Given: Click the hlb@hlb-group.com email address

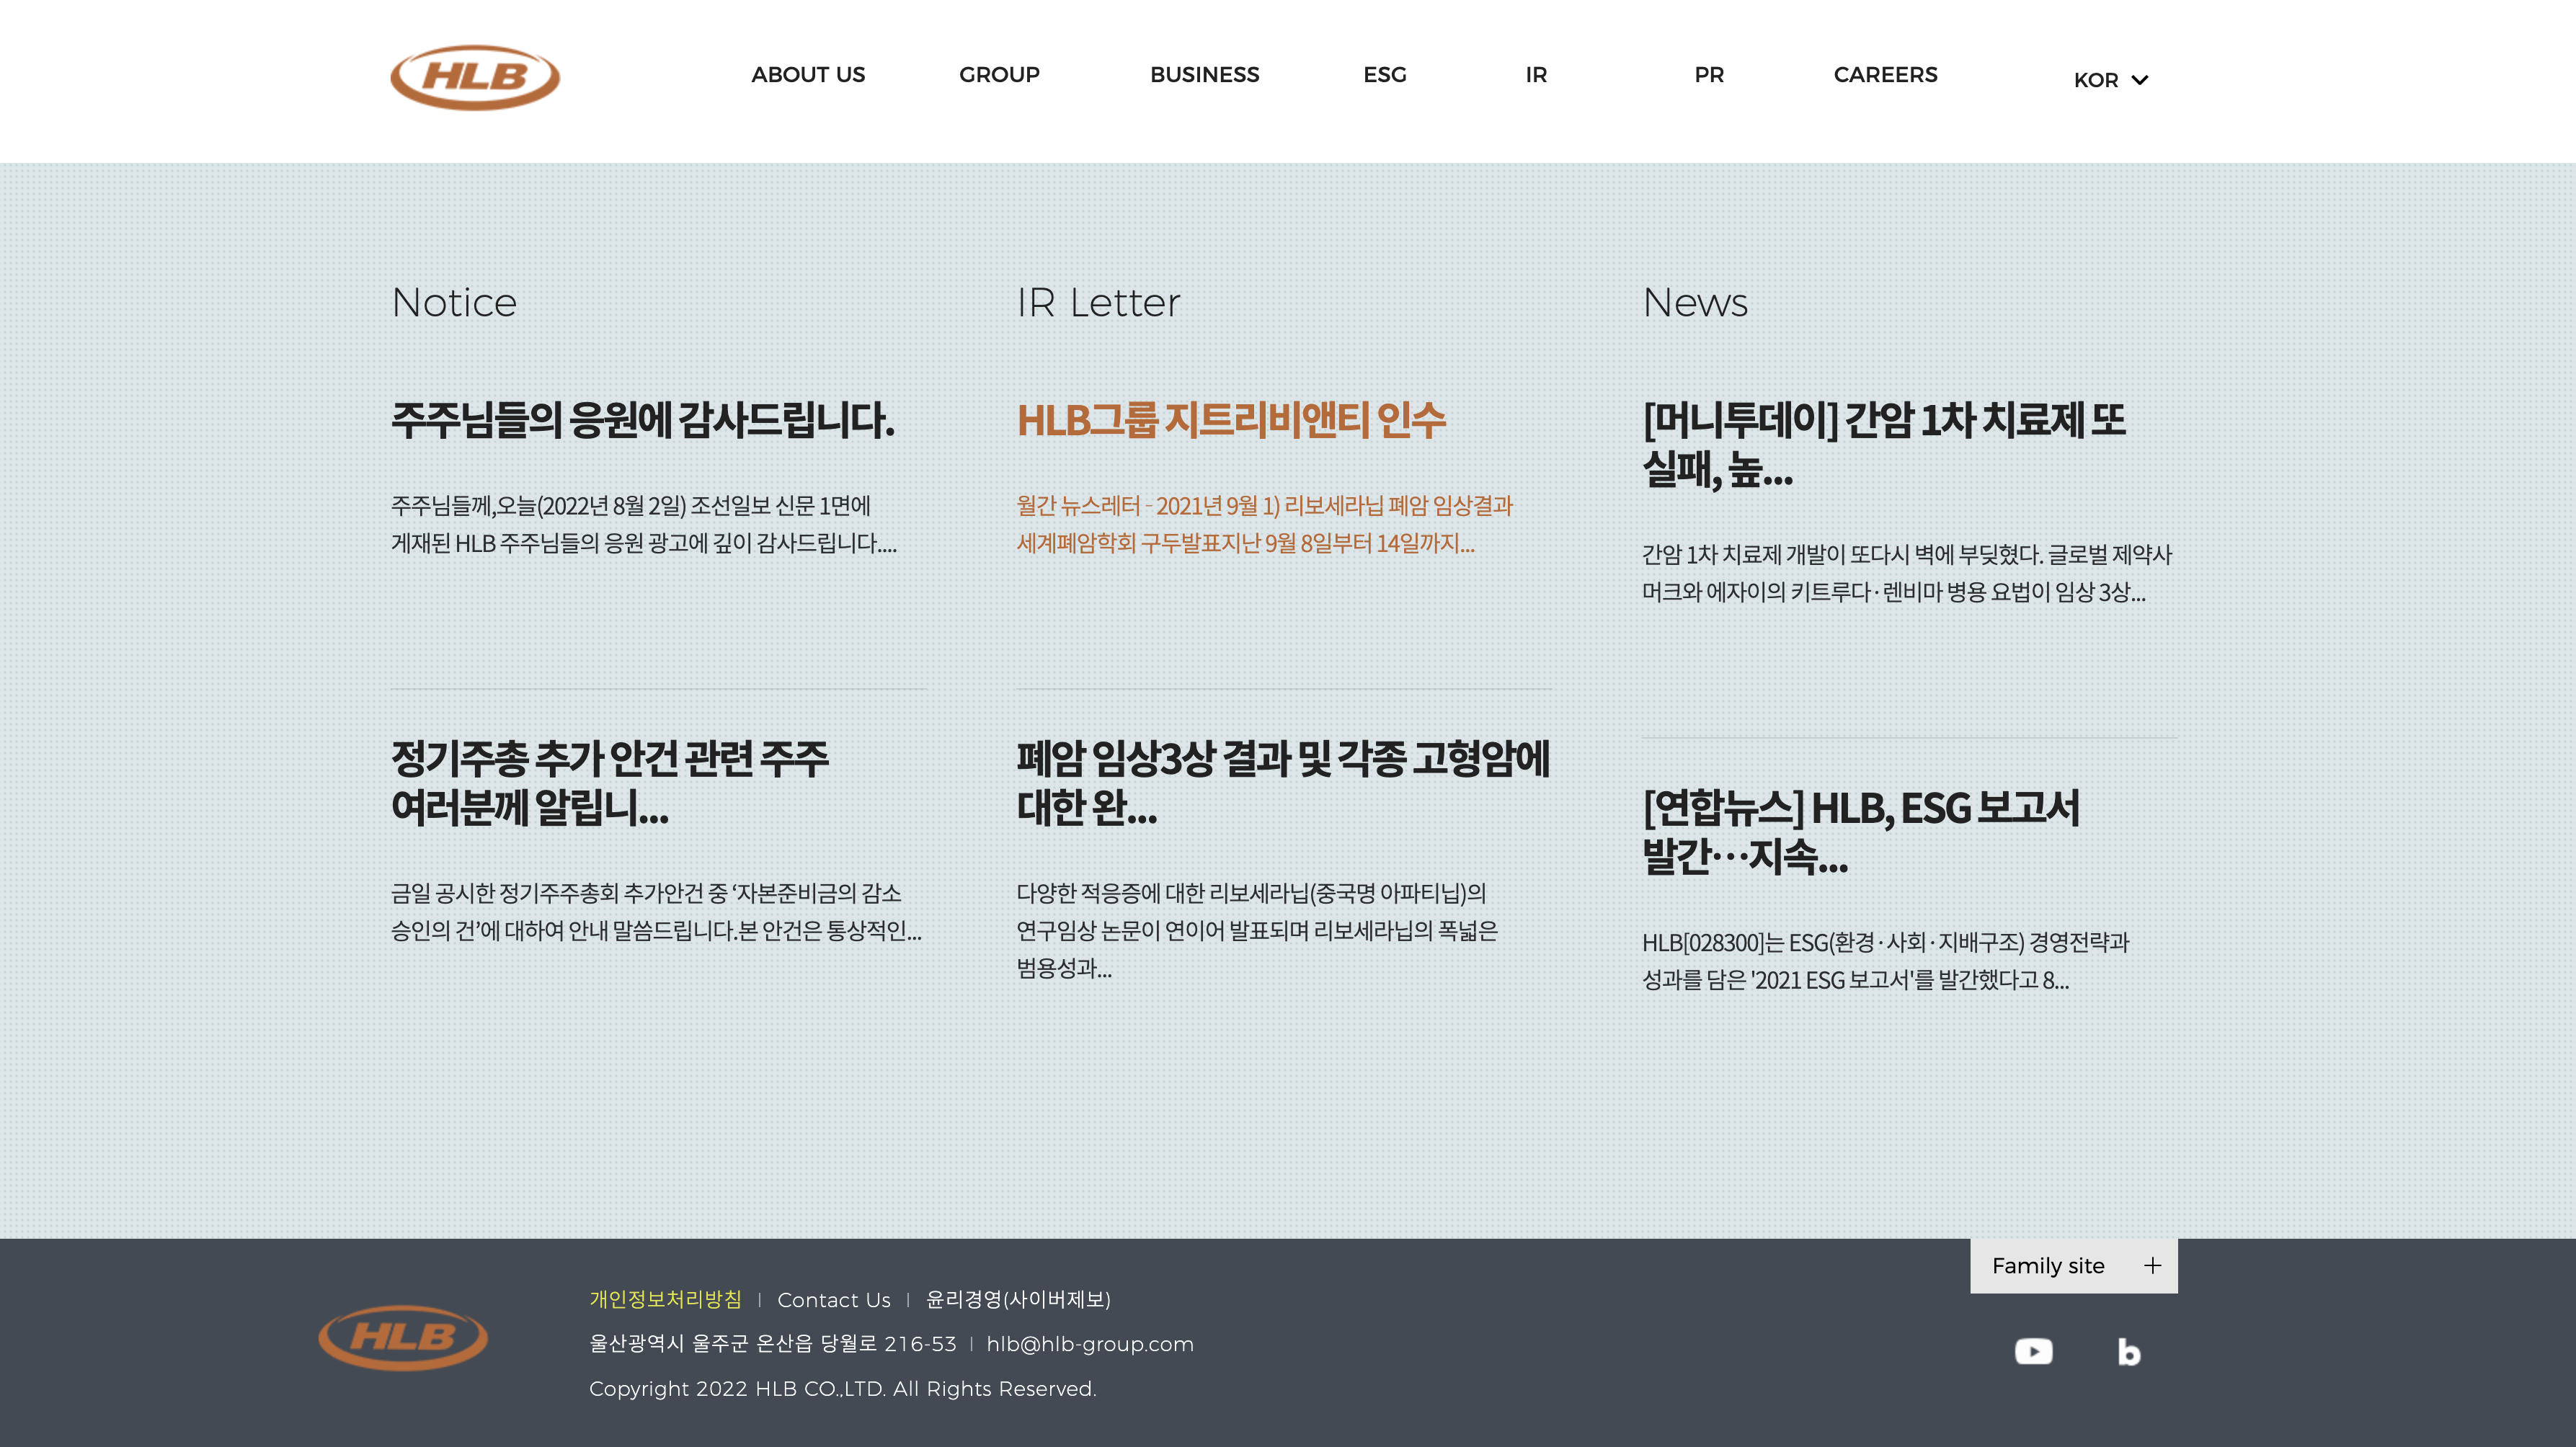Looking at the screenshot, I should click(x=1090, y=1344).
